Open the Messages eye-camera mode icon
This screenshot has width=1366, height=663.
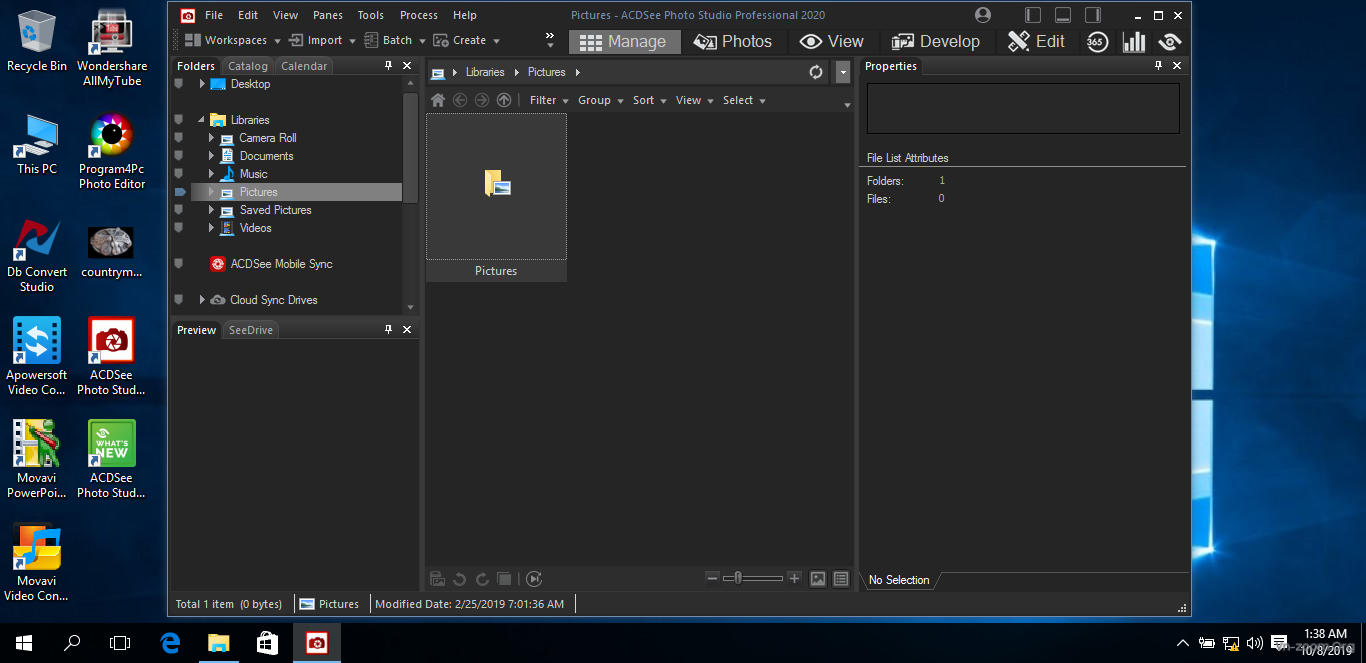tap(1169, 41)
